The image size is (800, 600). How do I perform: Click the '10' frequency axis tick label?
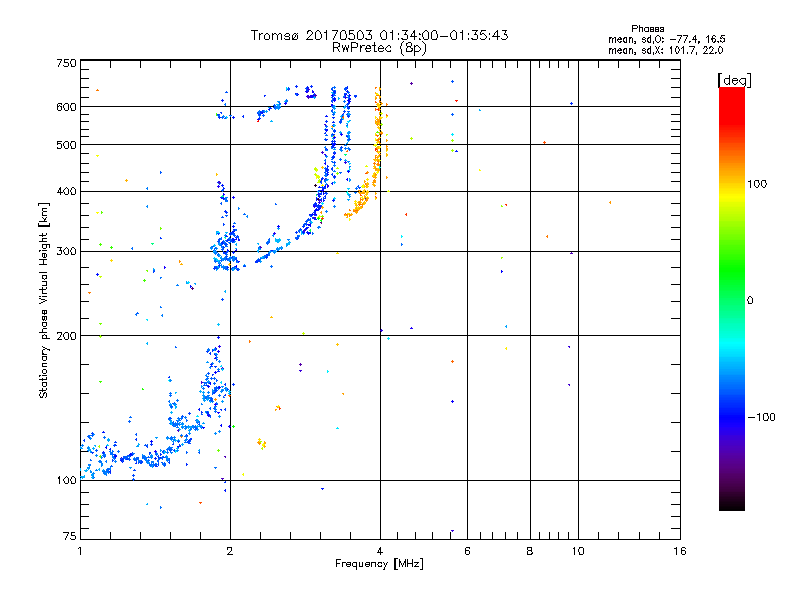[x=578, y=551]
